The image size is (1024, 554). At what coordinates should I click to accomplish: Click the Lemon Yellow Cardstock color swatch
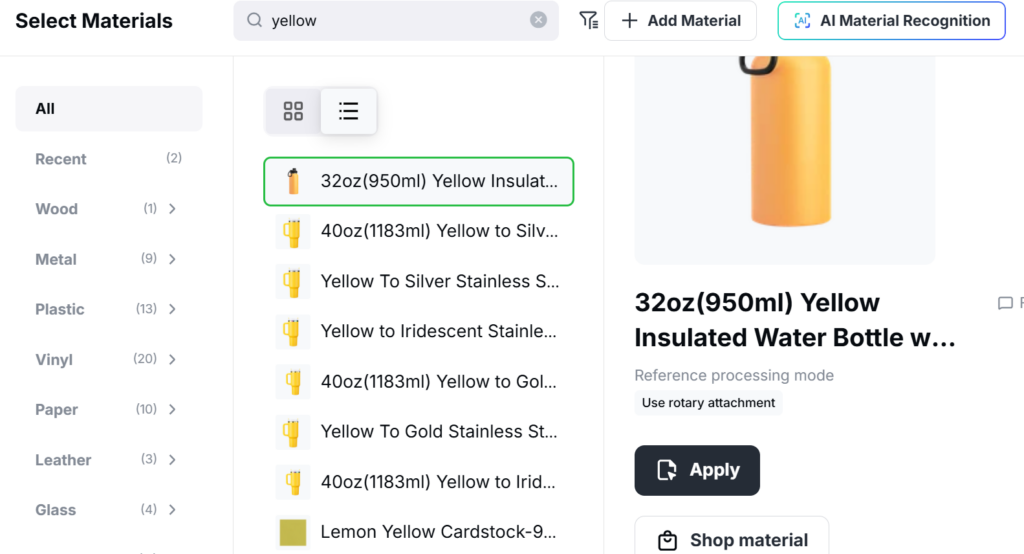[293, 532]
